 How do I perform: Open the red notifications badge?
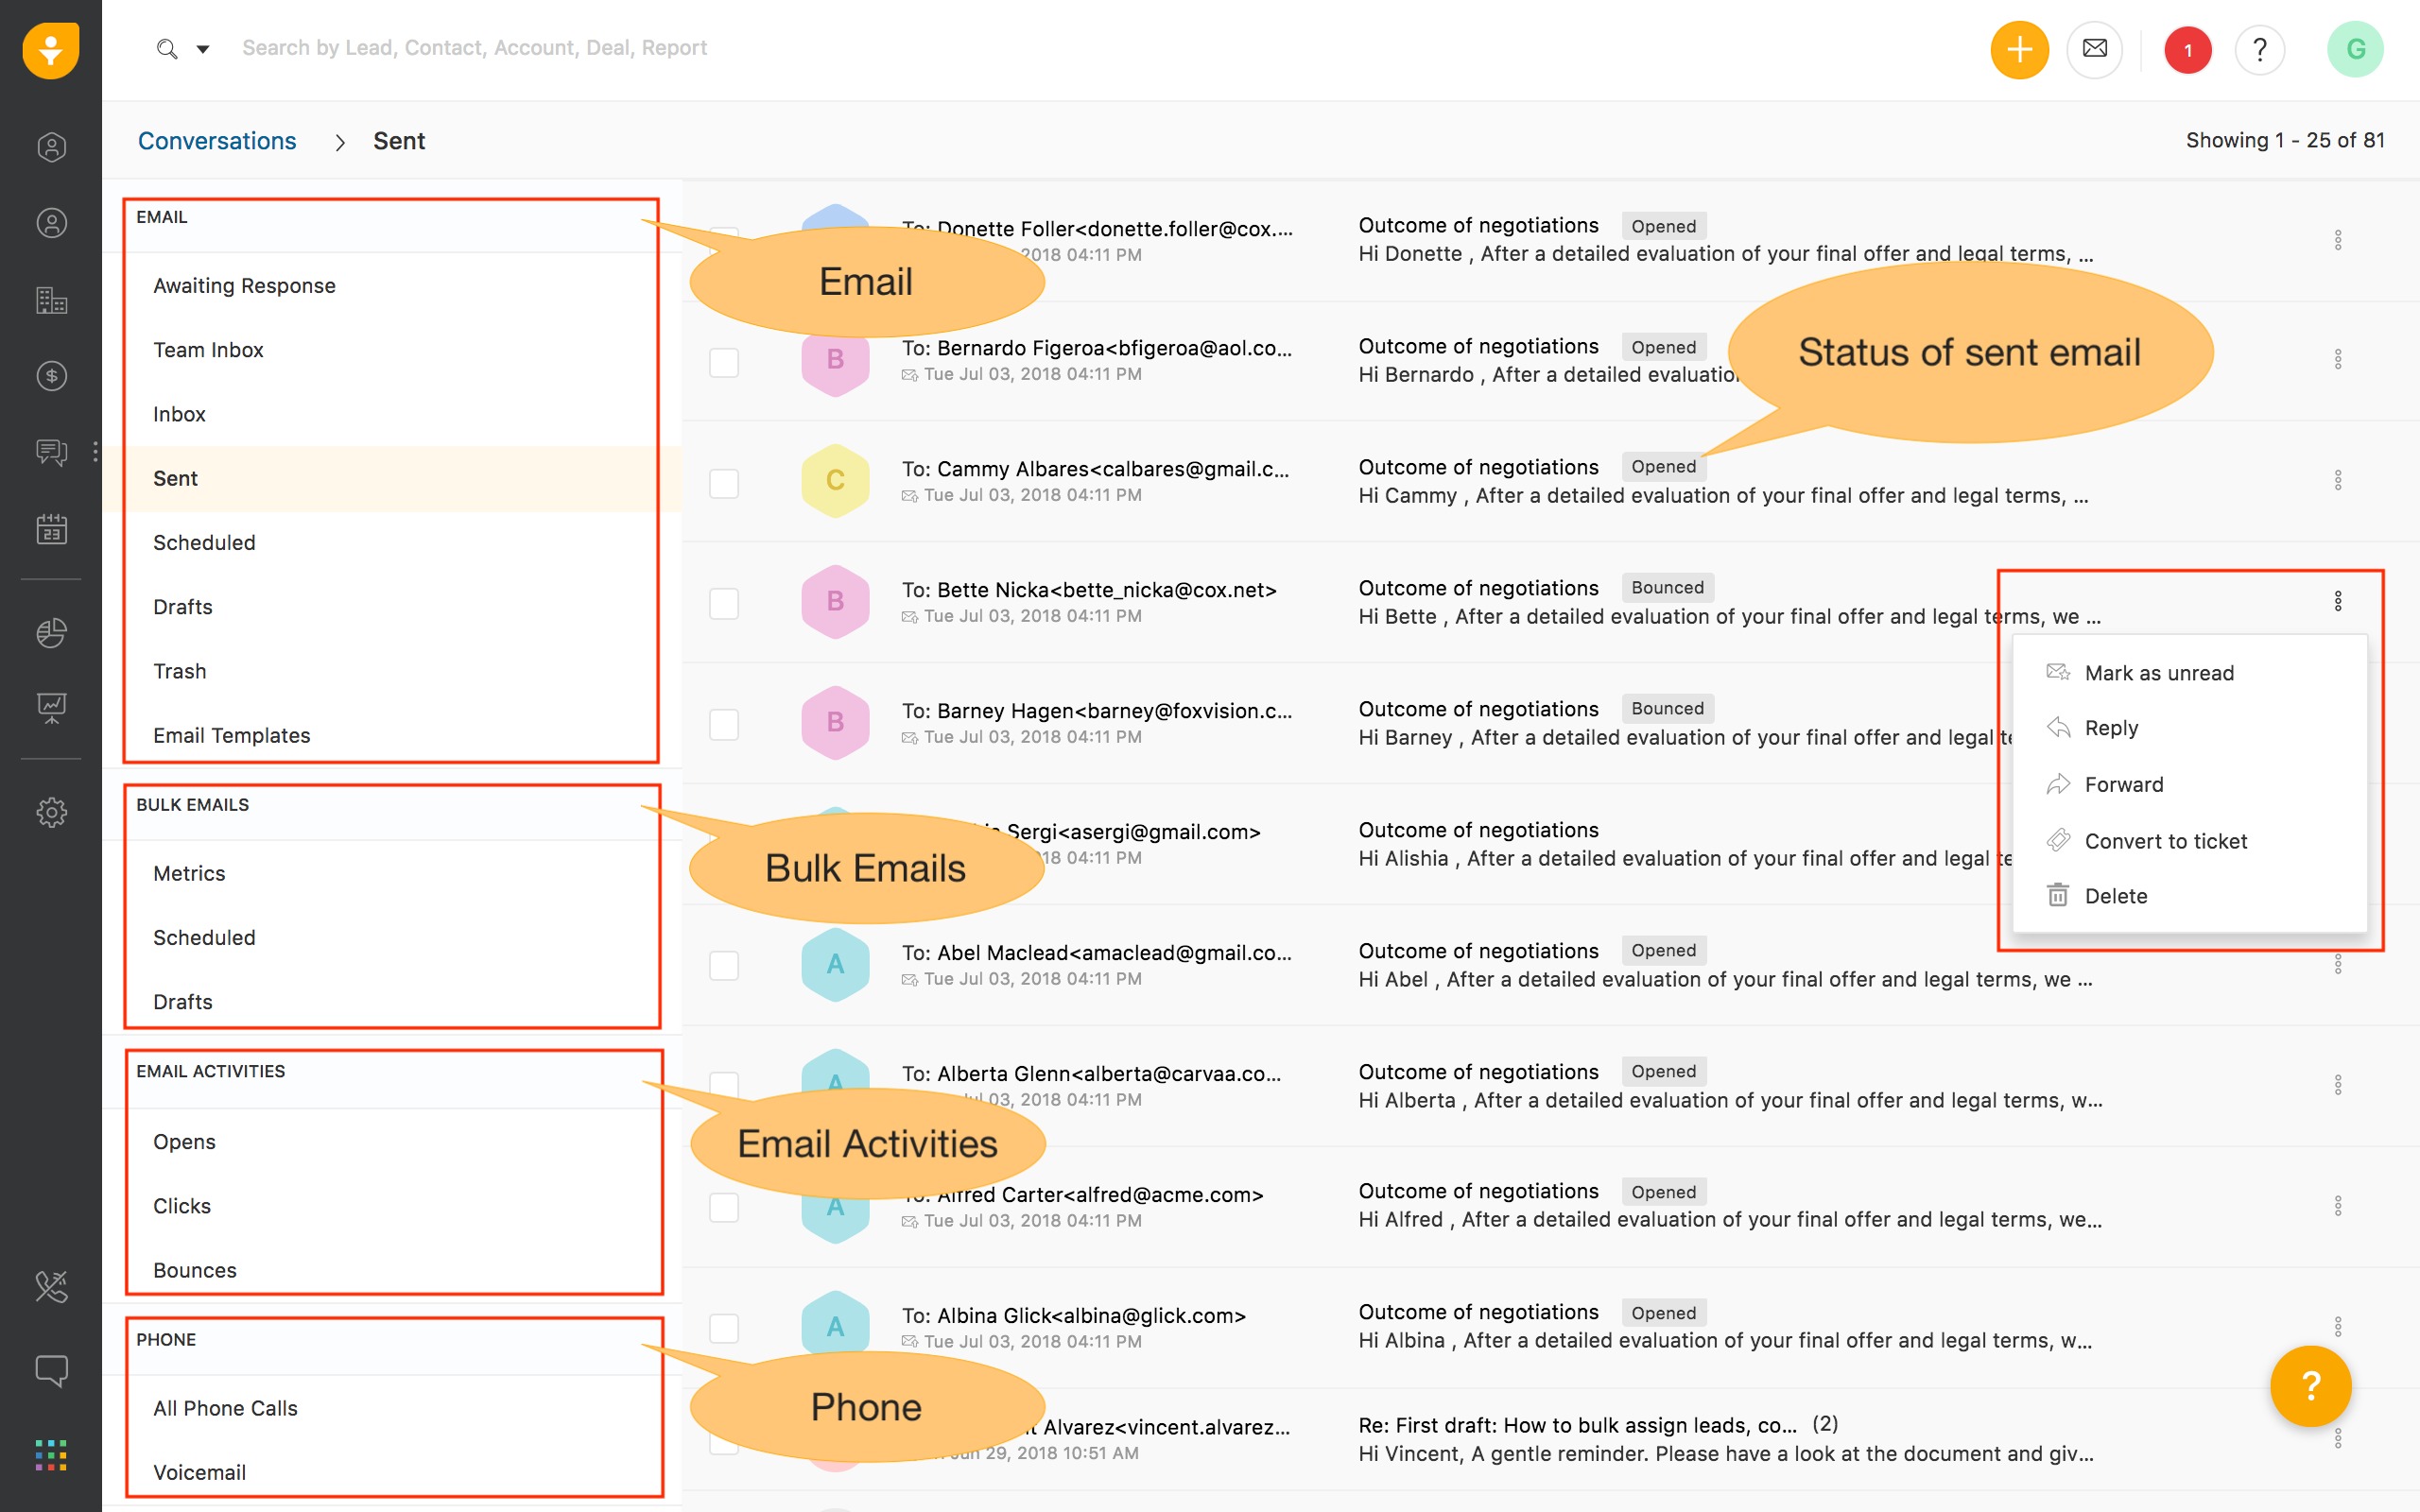pyautogui.click(x=2187, y=50)
